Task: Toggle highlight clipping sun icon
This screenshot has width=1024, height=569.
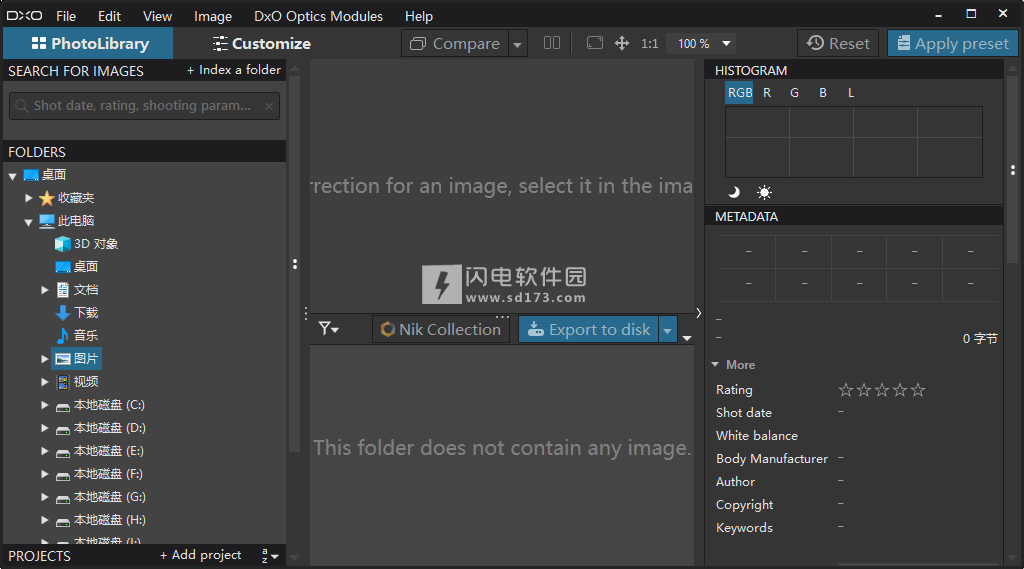Action: pos(764,192)
